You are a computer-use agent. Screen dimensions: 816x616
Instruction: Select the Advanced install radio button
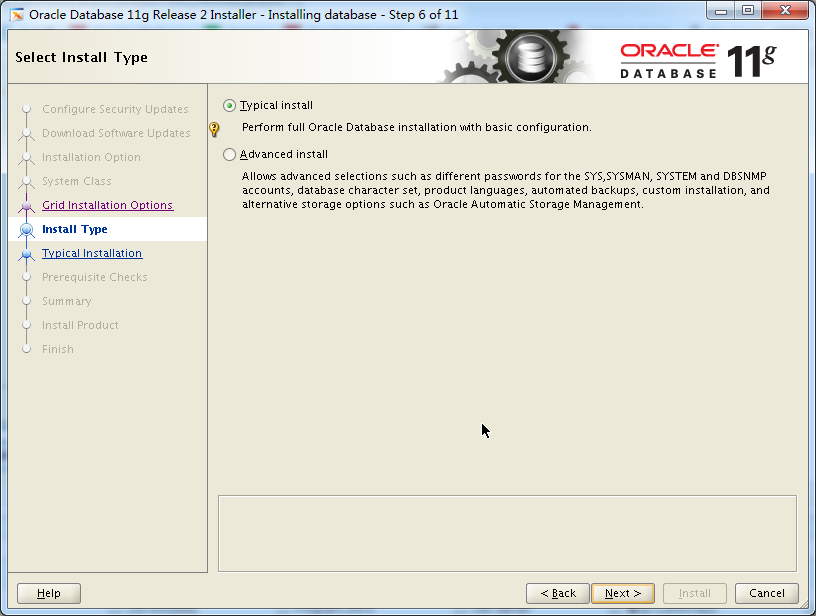229,155
